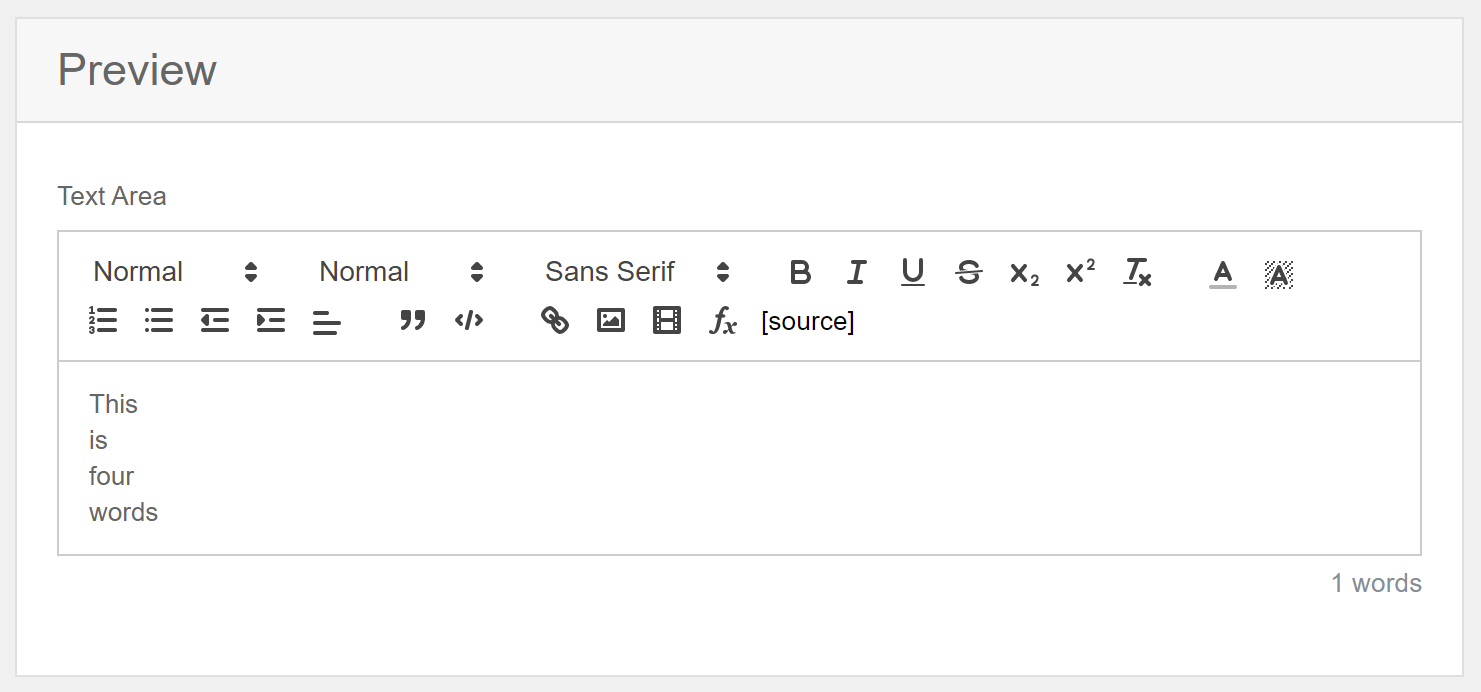Apply subscript formatting
1481x692 pixels.
(1024, 272)
